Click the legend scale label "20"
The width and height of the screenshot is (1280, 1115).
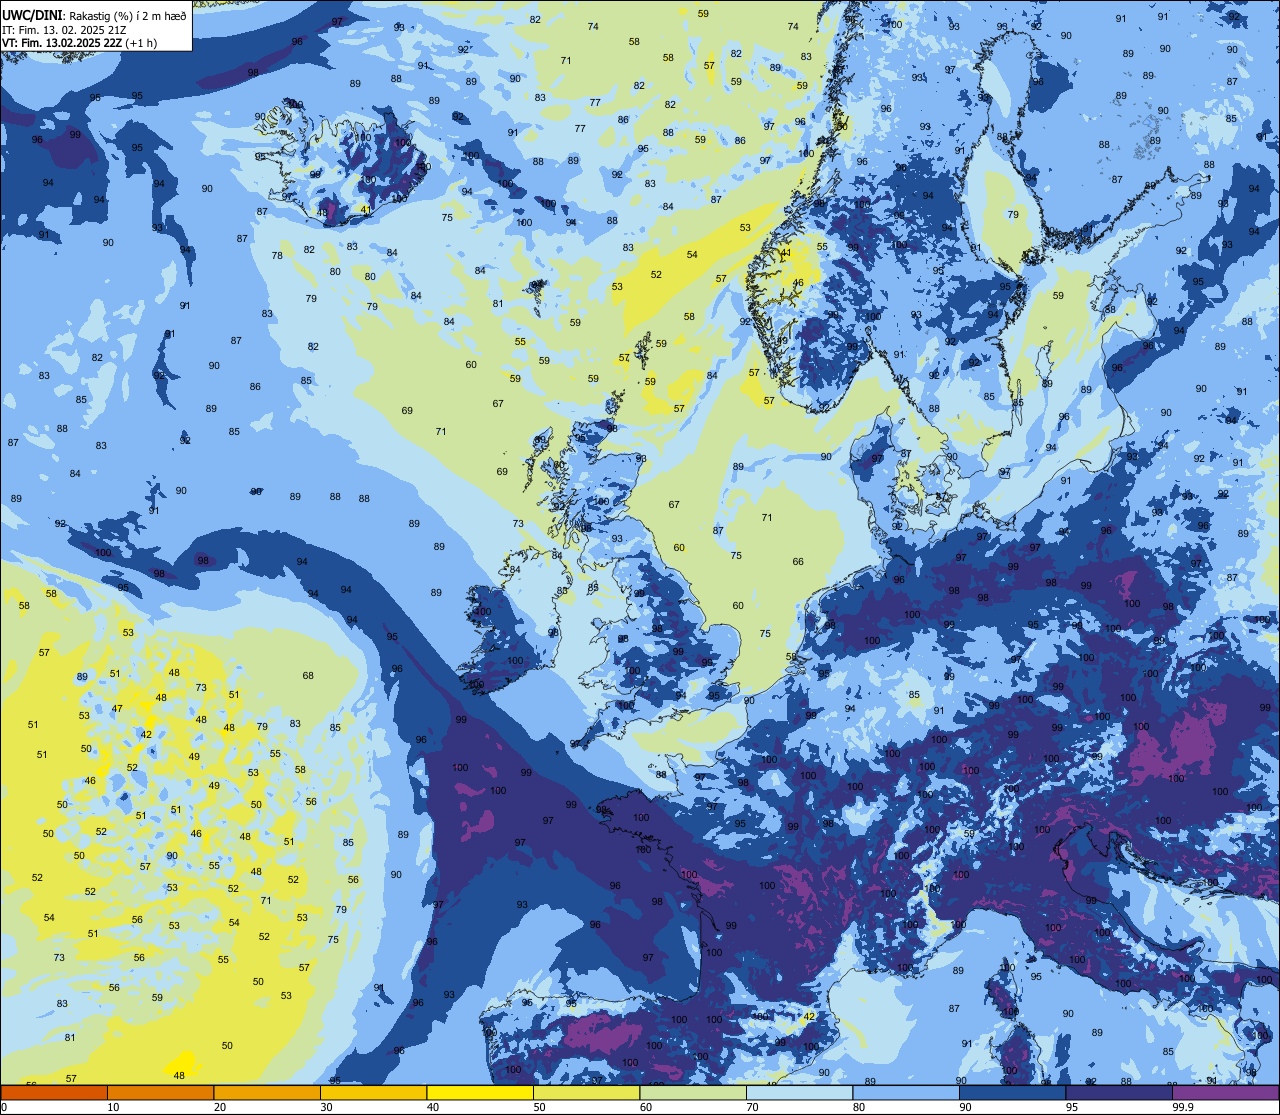[220, 1107]
